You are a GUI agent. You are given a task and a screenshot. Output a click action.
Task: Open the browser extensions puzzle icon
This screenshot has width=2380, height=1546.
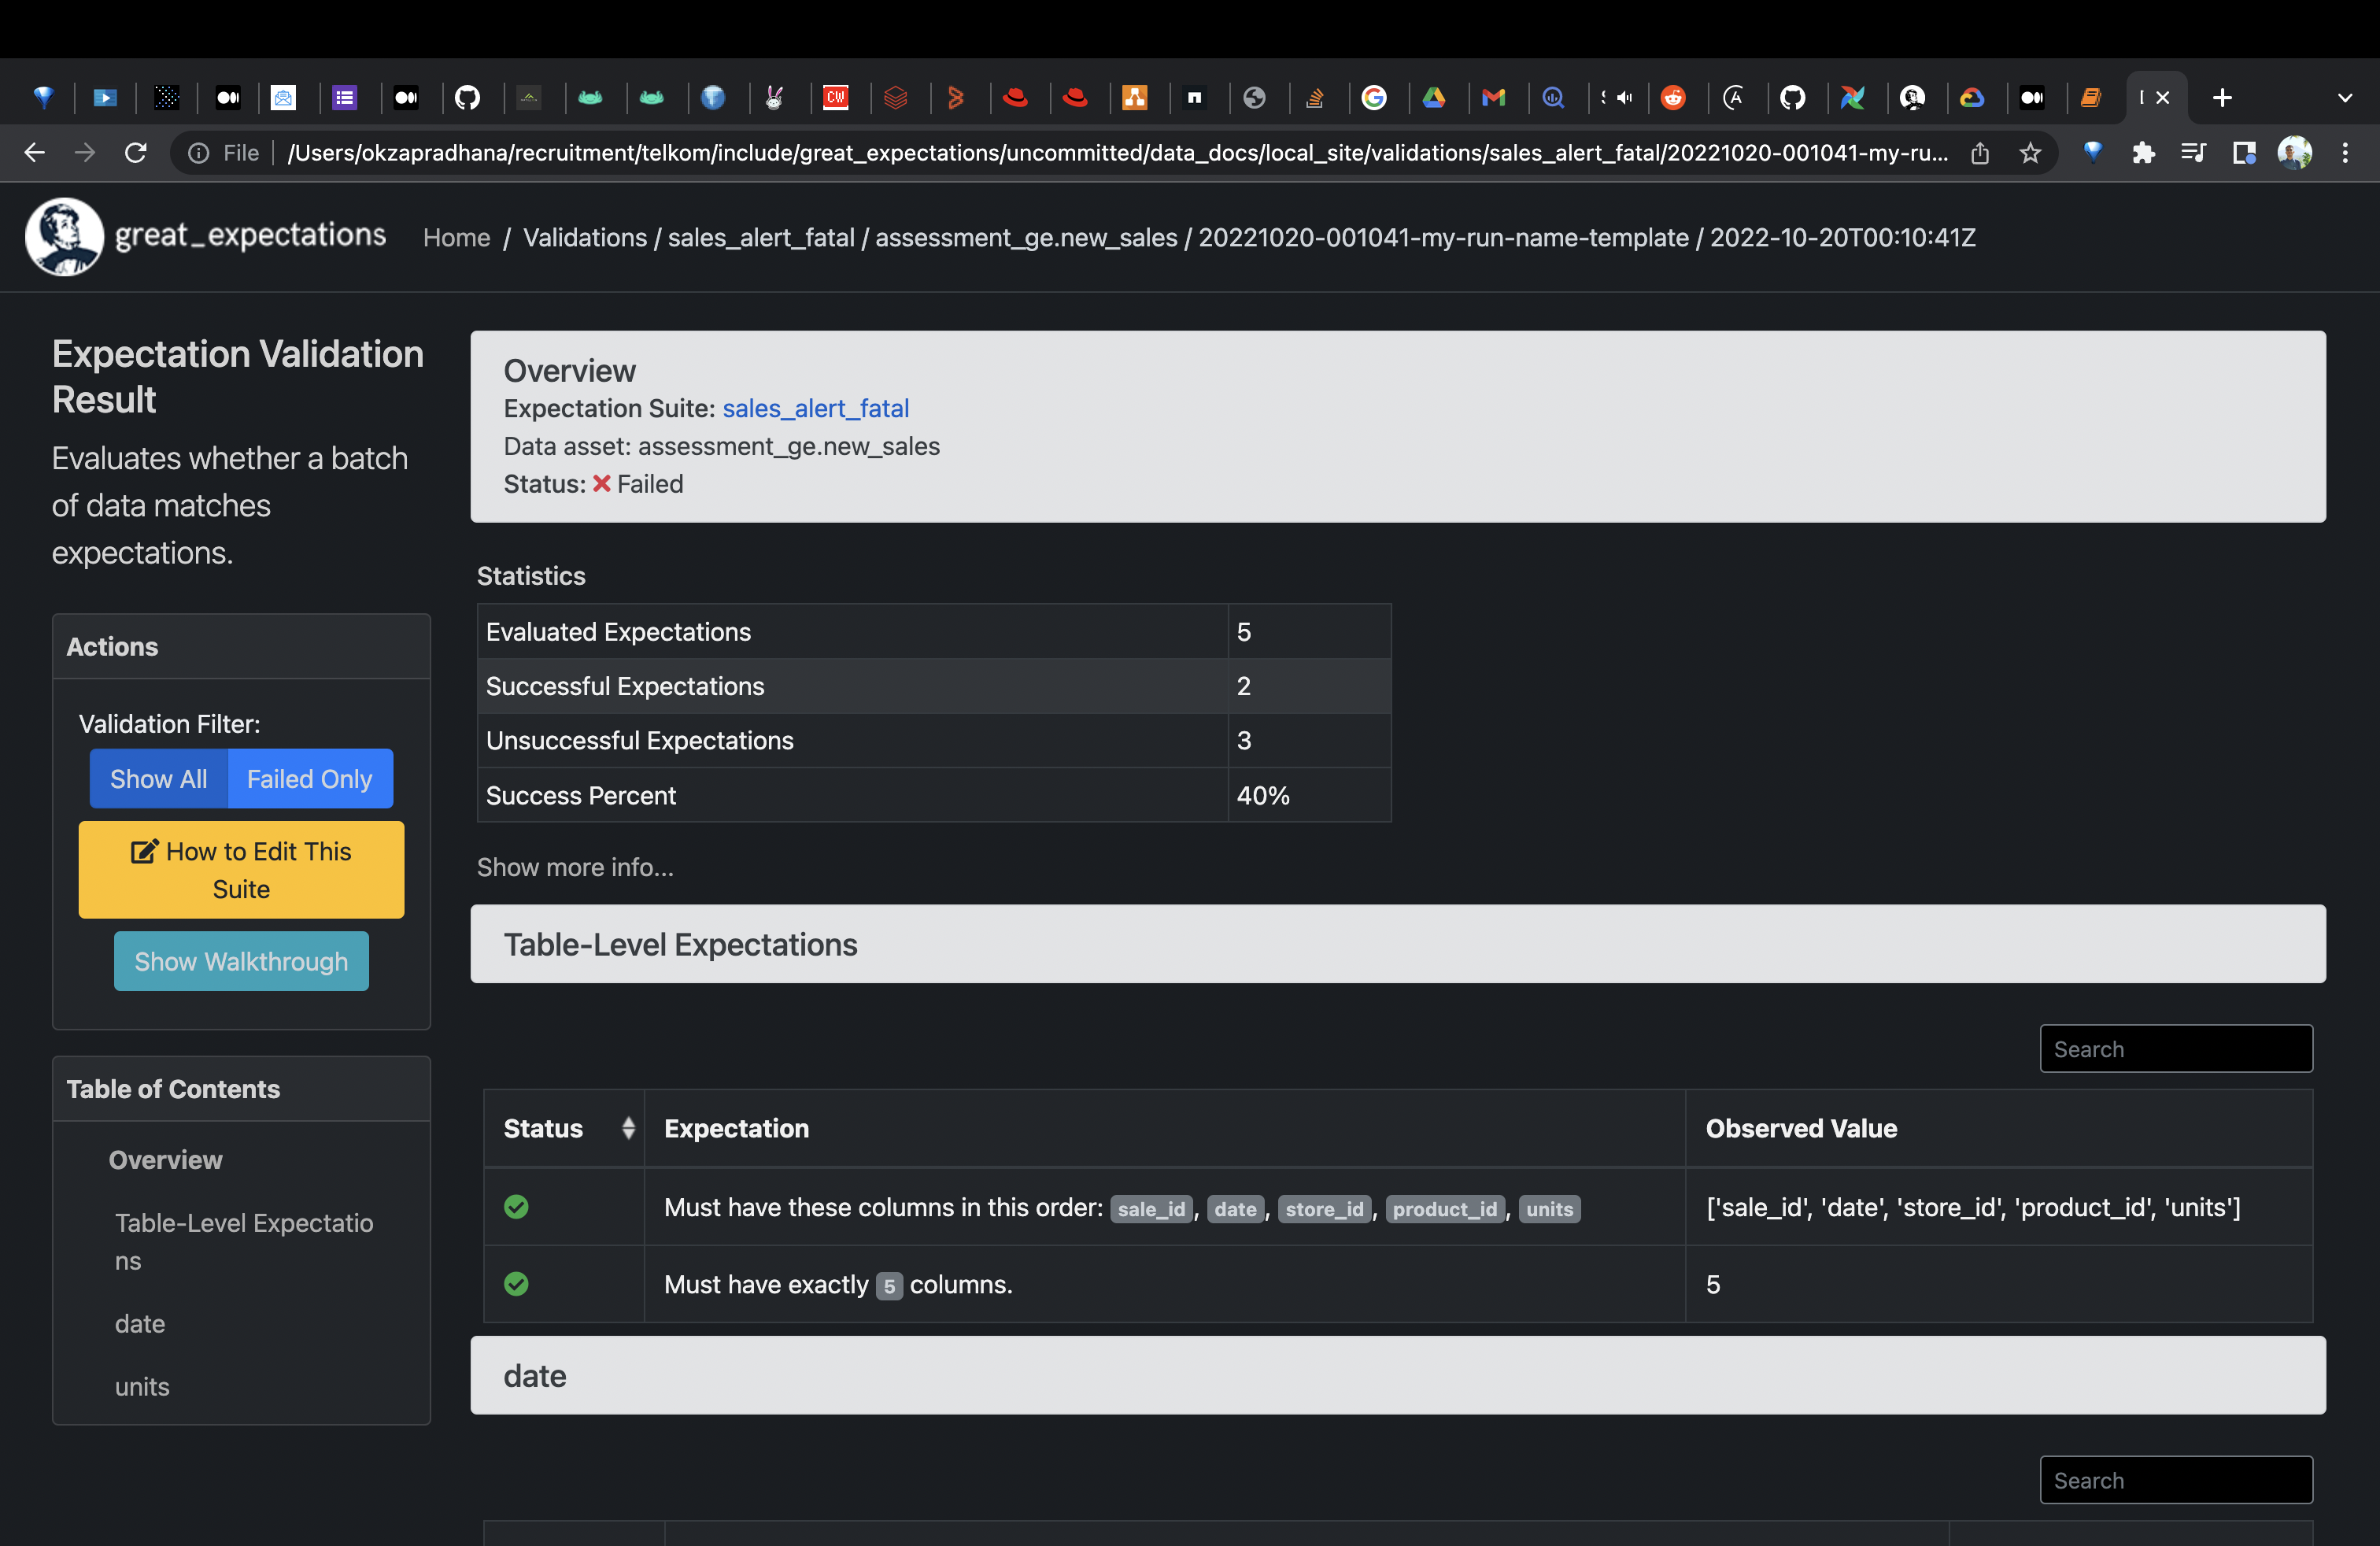2143,153
